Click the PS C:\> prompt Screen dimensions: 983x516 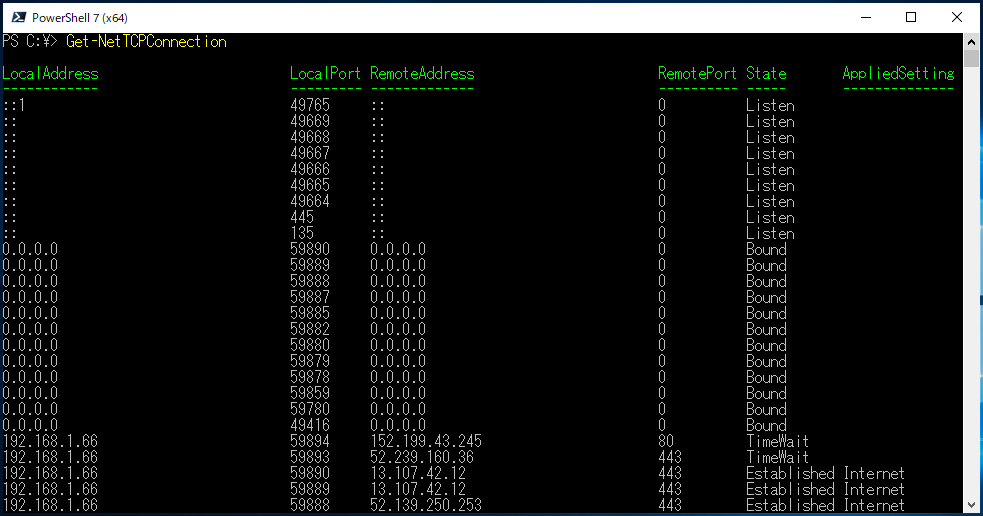(x=30, y=42)
